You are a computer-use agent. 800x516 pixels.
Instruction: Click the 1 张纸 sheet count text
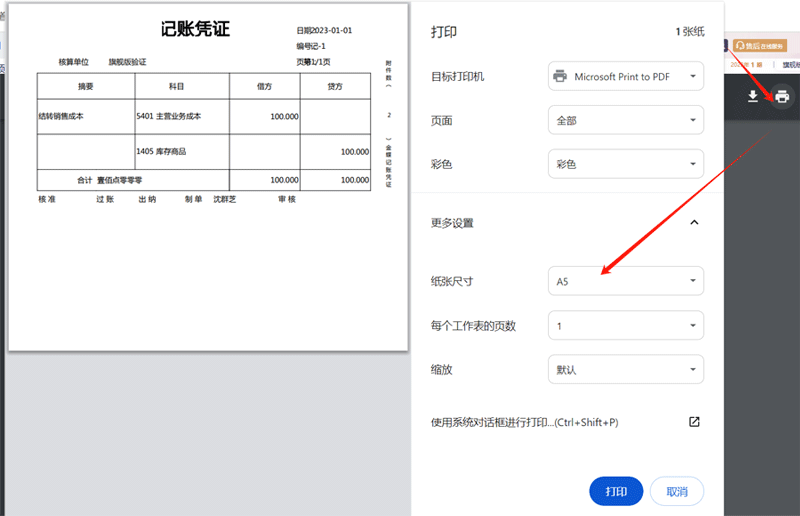(690, 32)
